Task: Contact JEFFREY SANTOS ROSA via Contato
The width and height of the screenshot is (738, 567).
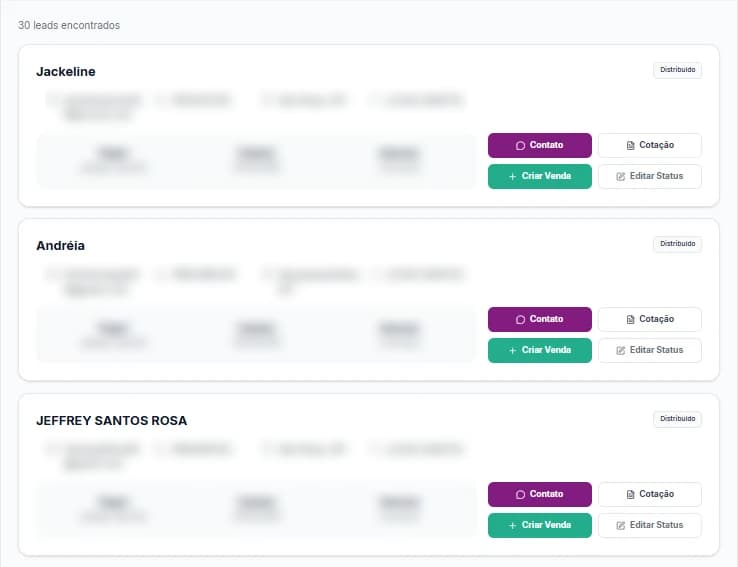Action: coord(540,494)
